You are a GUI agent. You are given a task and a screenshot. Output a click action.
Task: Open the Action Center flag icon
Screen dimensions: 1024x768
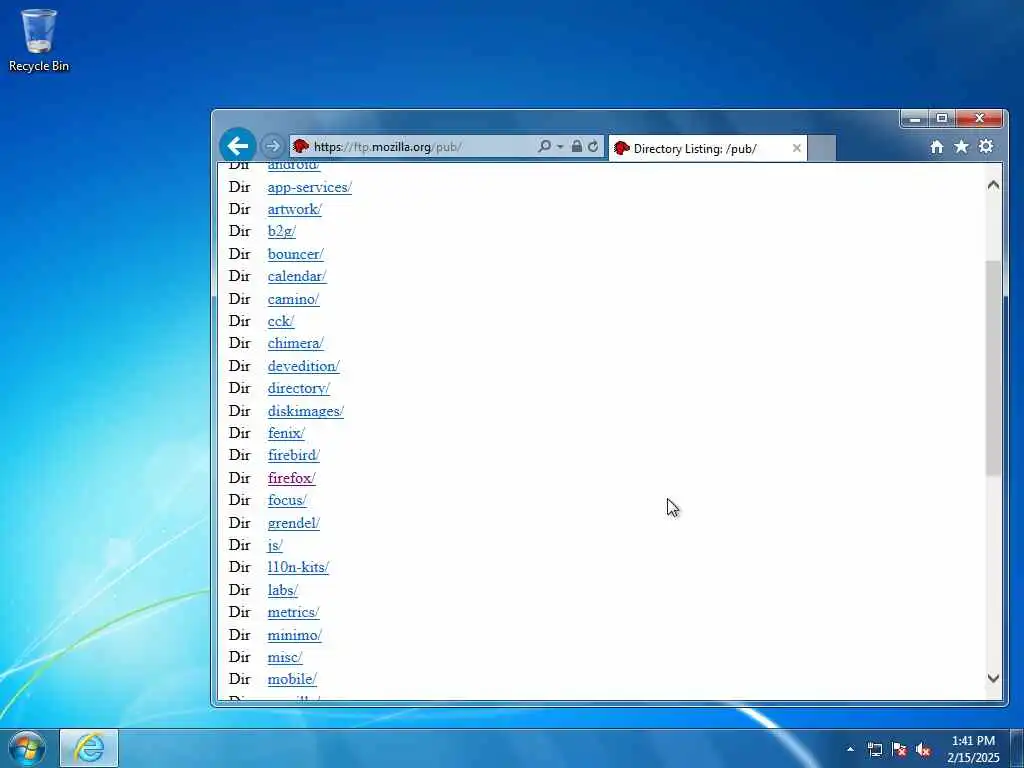tap(899, 750)
